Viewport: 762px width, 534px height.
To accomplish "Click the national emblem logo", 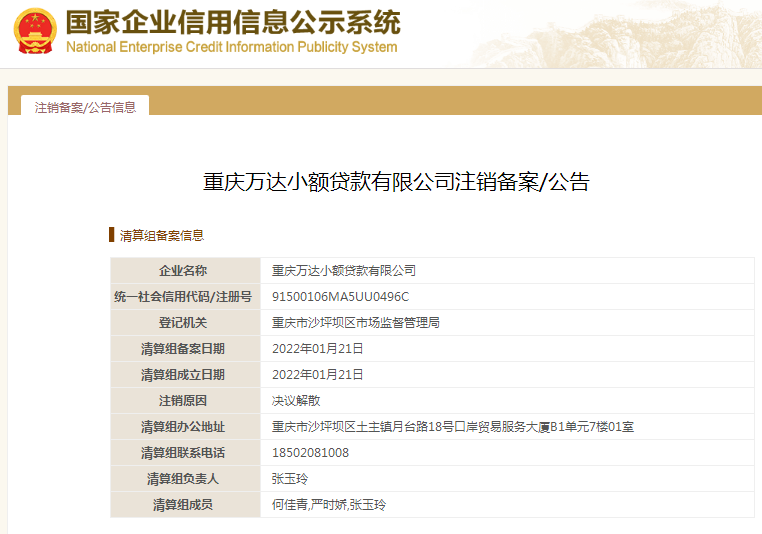I will (x=35, y=31).
